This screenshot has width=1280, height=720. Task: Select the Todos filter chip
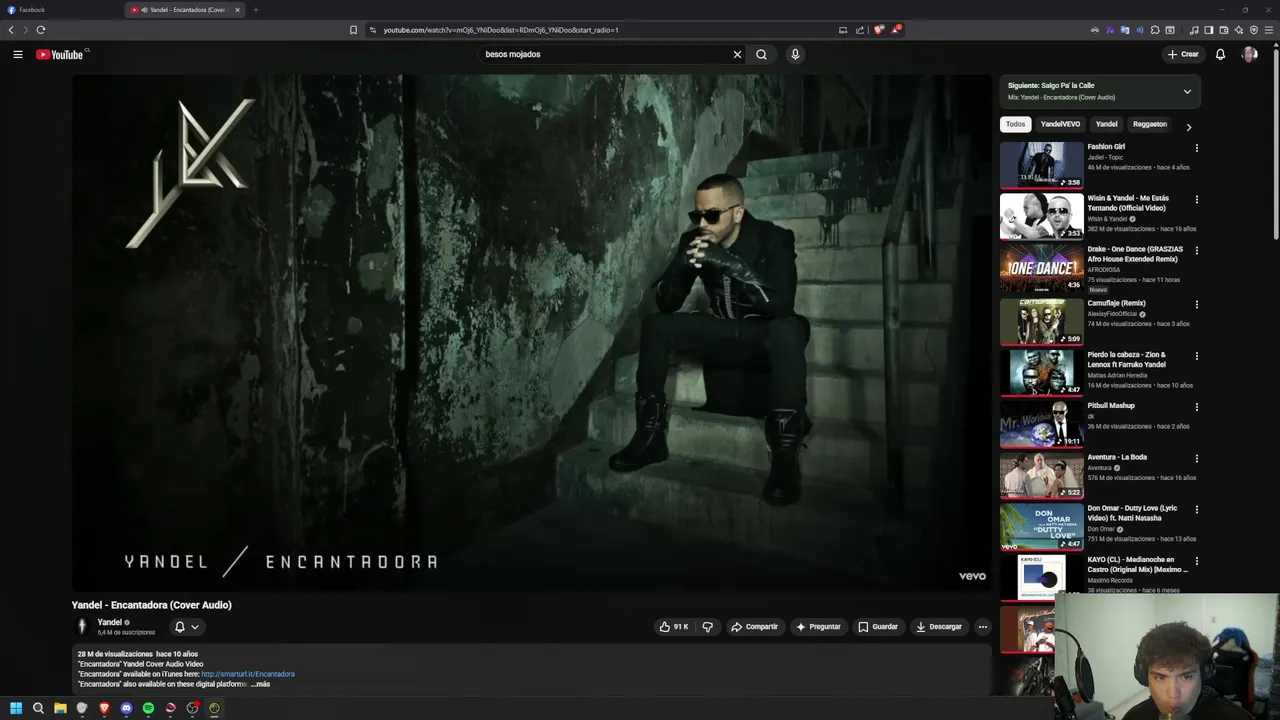point(1016,124)
